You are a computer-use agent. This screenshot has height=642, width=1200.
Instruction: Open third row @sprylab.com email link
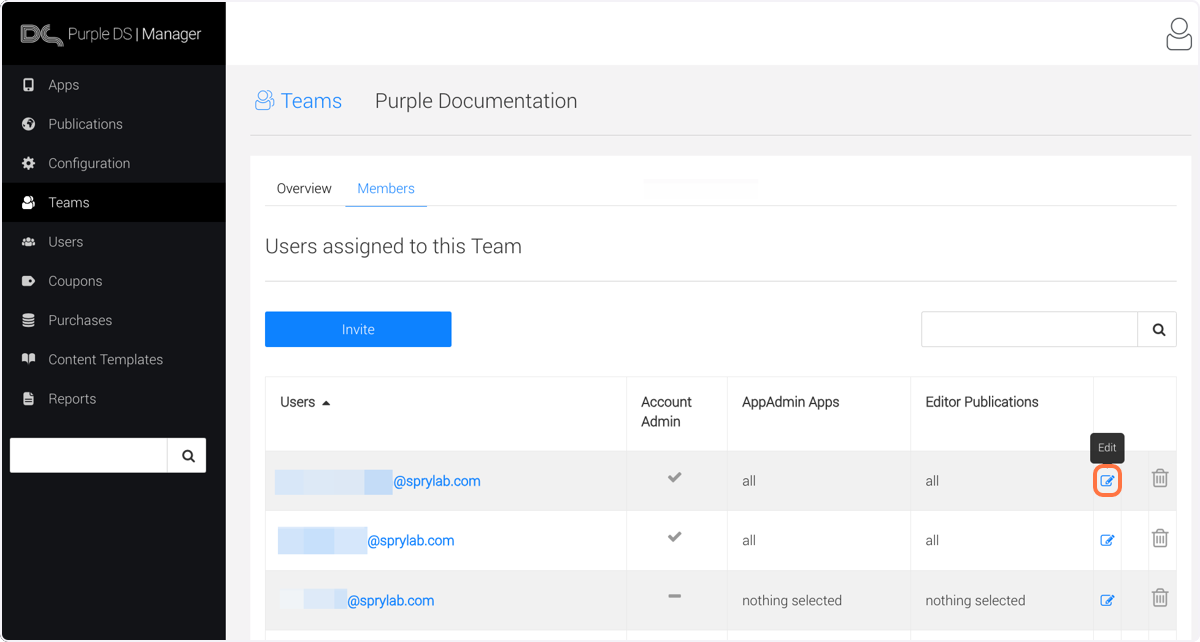coord(391,600)
